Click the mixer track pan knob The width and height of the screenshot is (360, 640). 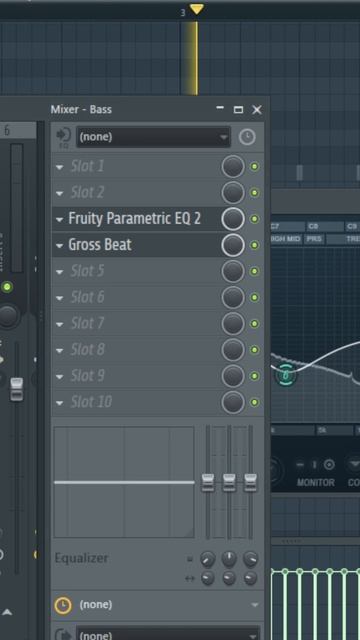(7, 316)
